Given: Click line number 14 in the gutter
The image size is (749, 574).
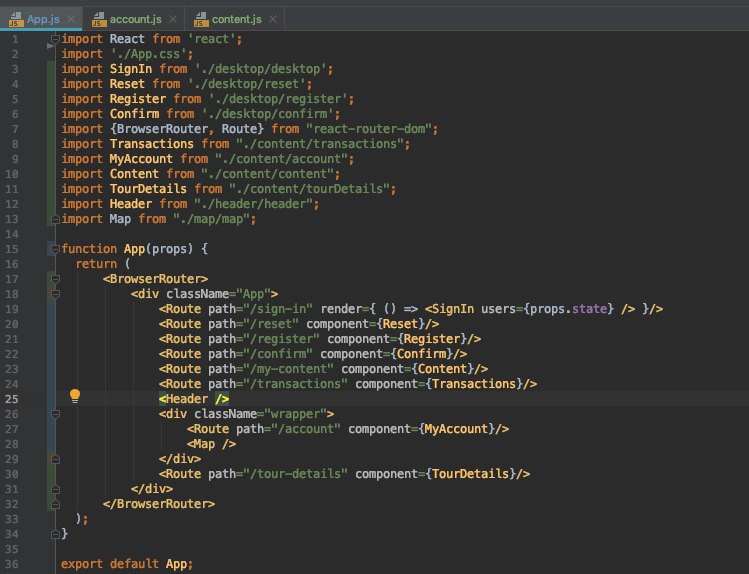Looking at the screenshot, I should pos(12,234).
